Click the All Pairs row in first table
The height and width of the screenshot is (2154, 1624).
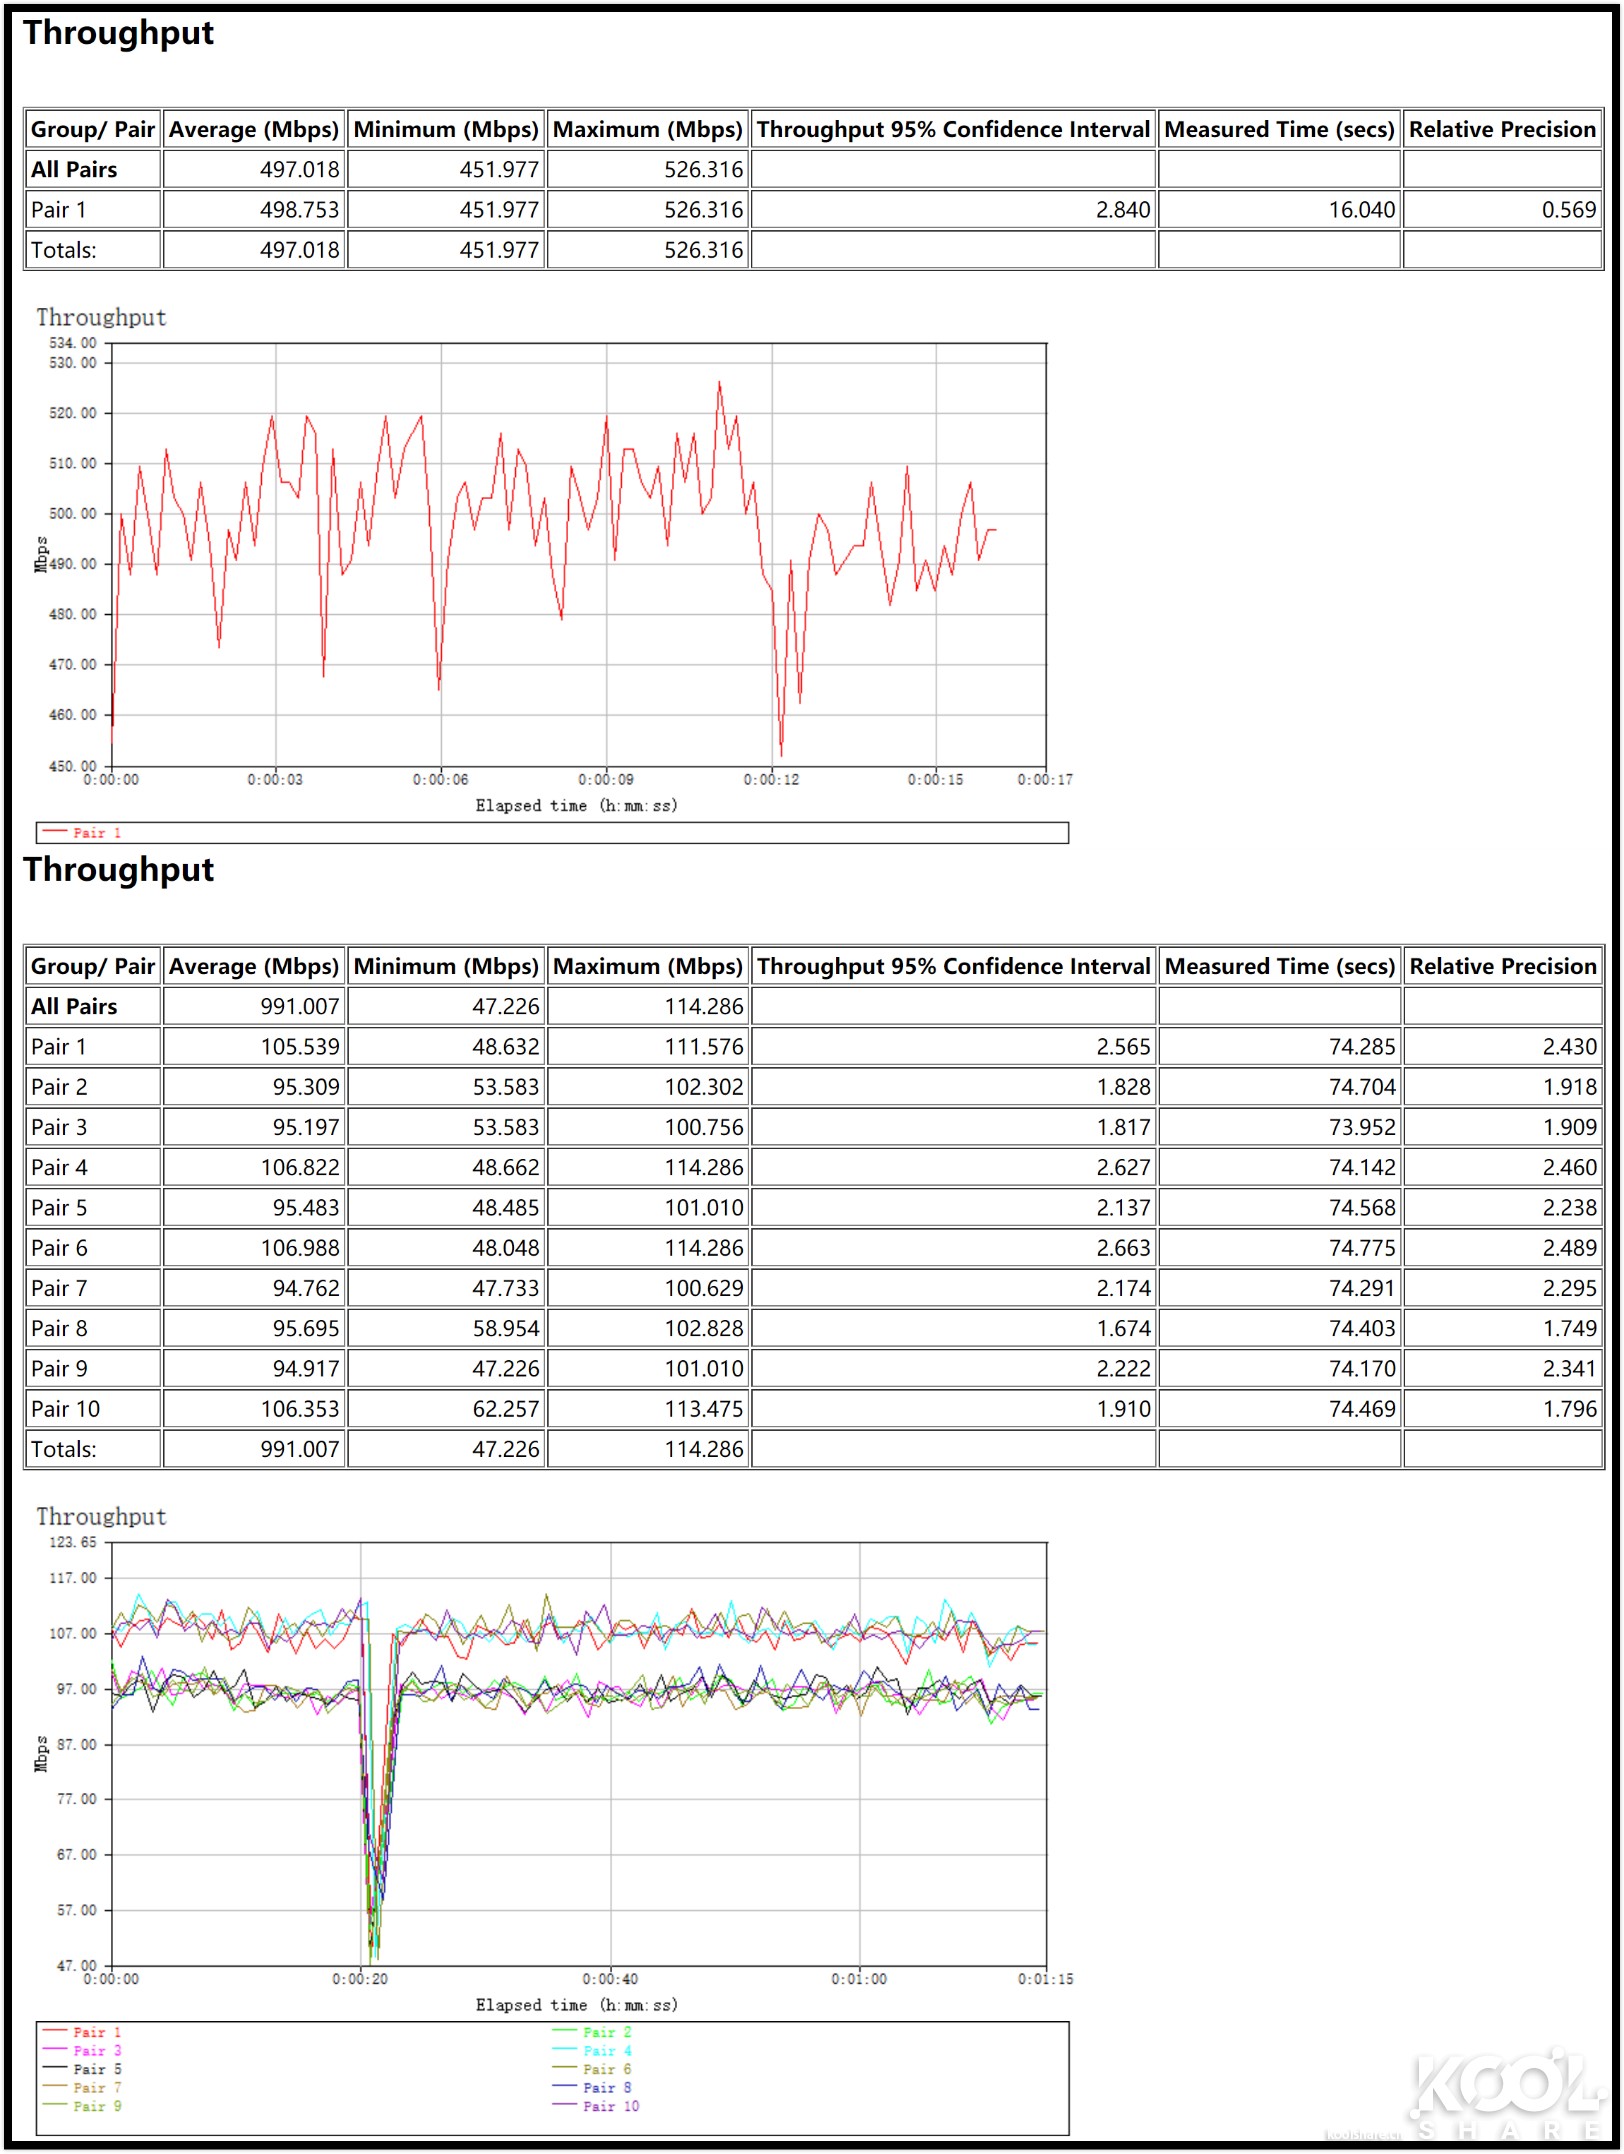coord(74,169)
